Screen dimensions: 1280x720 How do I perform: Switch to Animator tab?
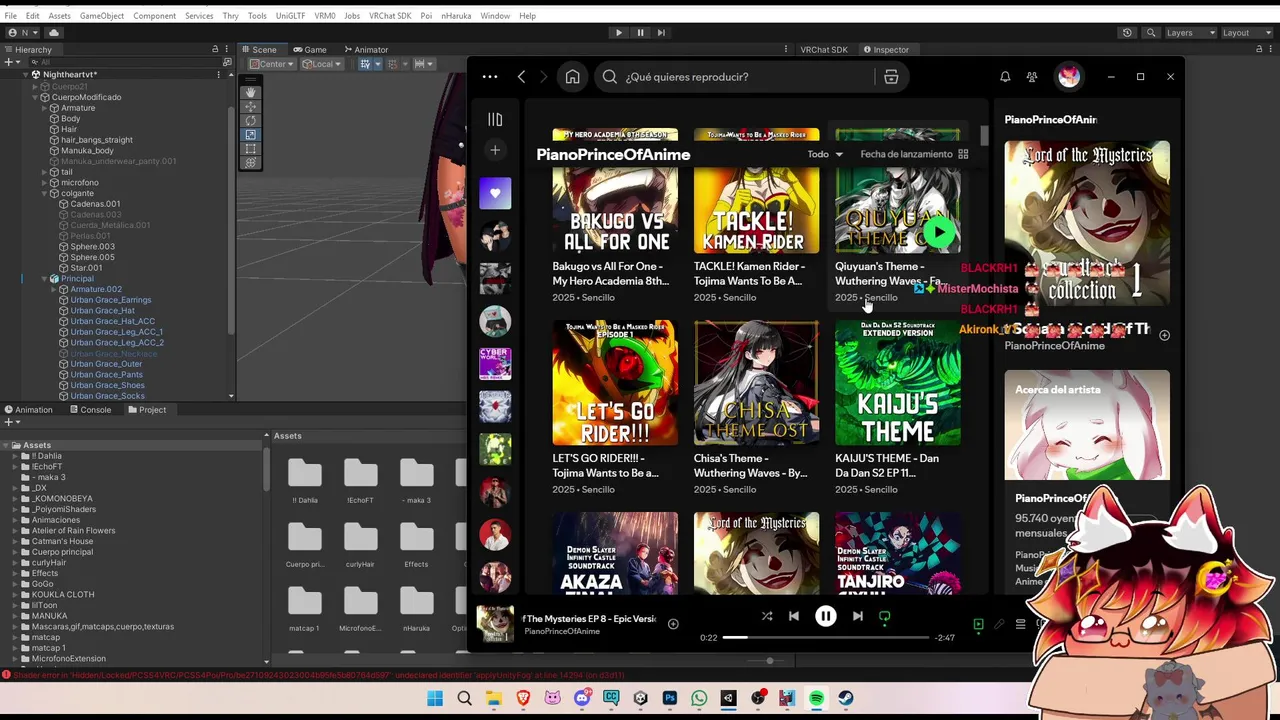365,49
